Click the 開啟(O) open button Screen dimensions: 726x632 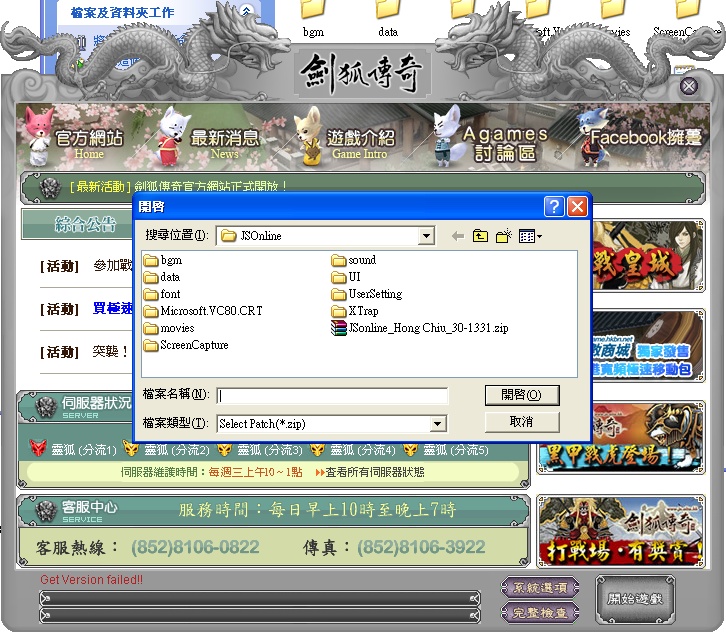[x=522, y=395]
